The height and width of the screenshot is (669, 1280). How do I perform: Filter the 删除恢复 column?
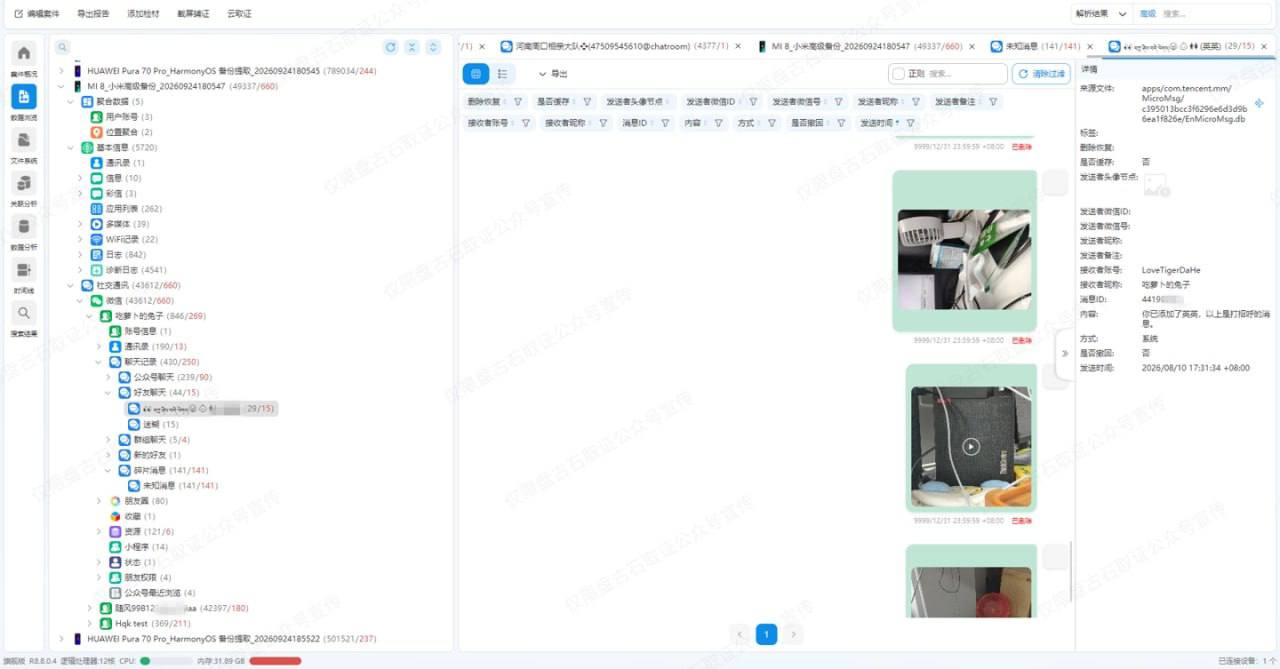click(x=518, y=101)
